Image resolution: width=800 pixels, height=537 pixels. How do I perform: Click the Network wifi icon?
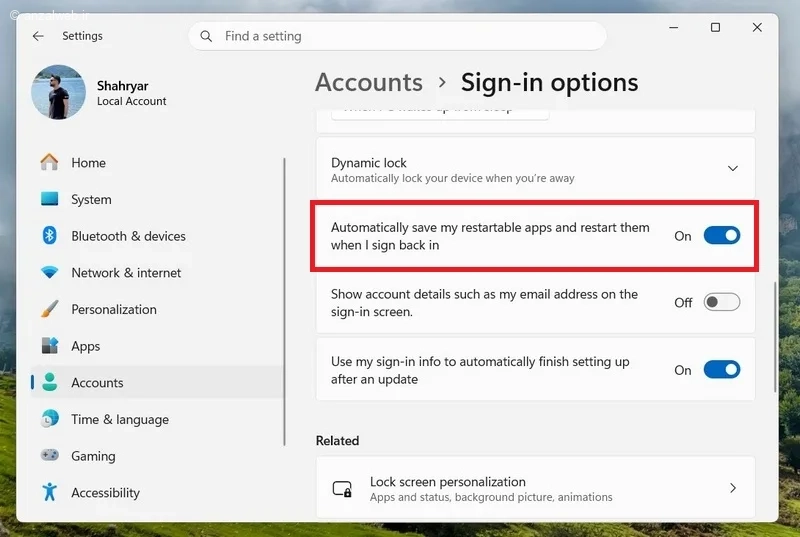tap(49, 272)
